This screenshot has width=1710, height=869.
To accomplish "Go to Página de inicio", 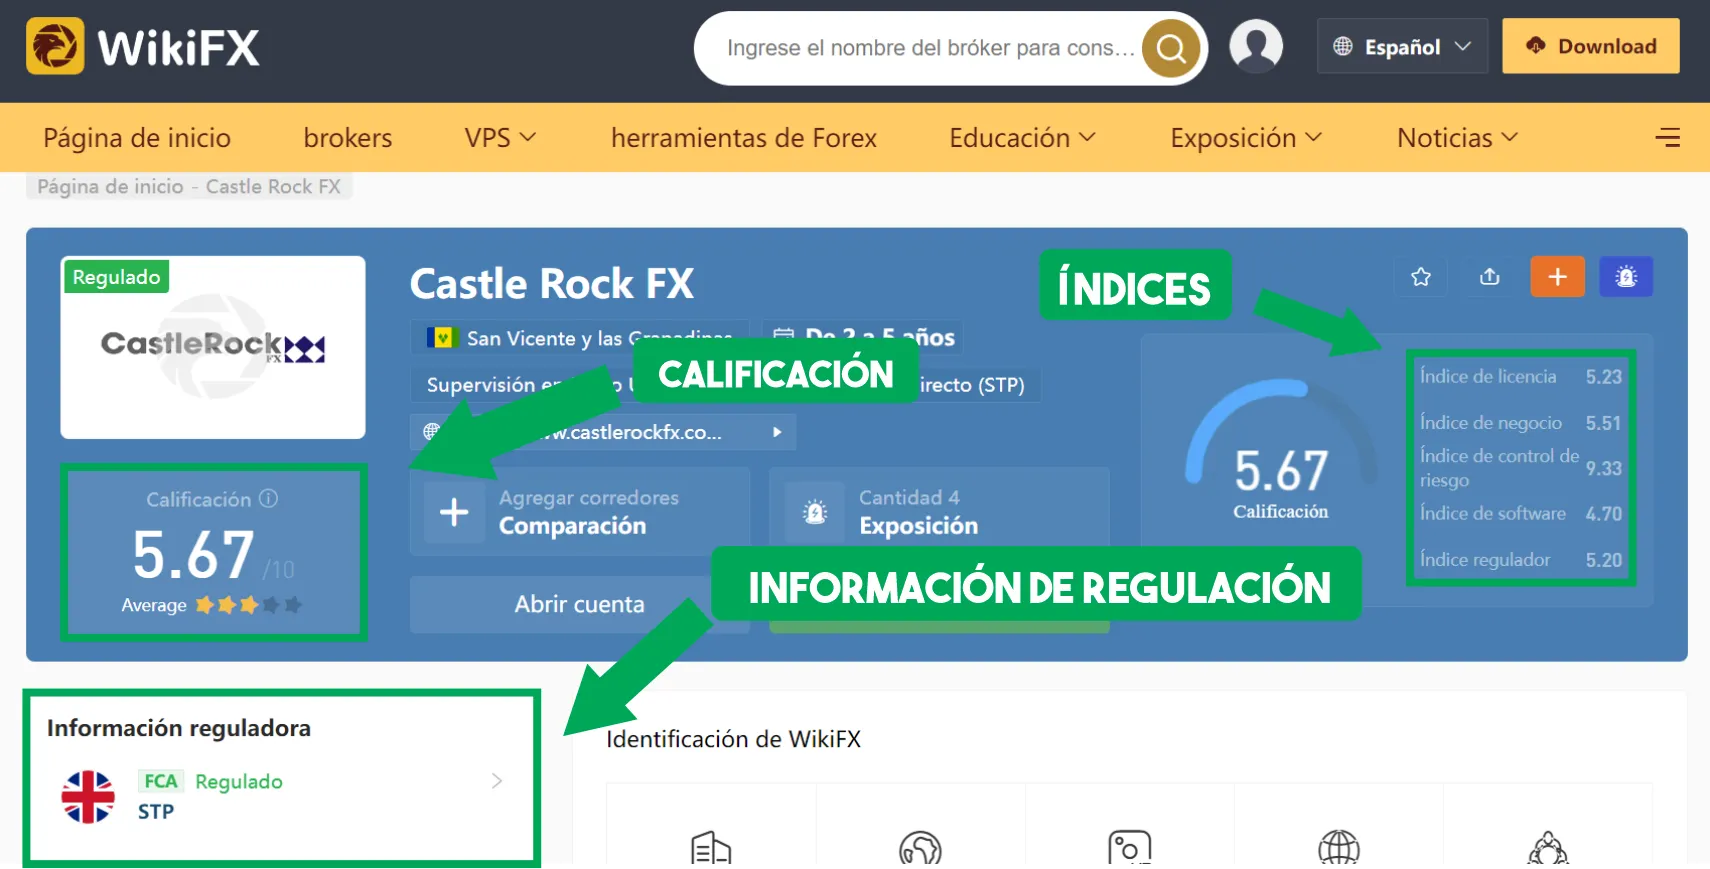I will tap(137, 137).
